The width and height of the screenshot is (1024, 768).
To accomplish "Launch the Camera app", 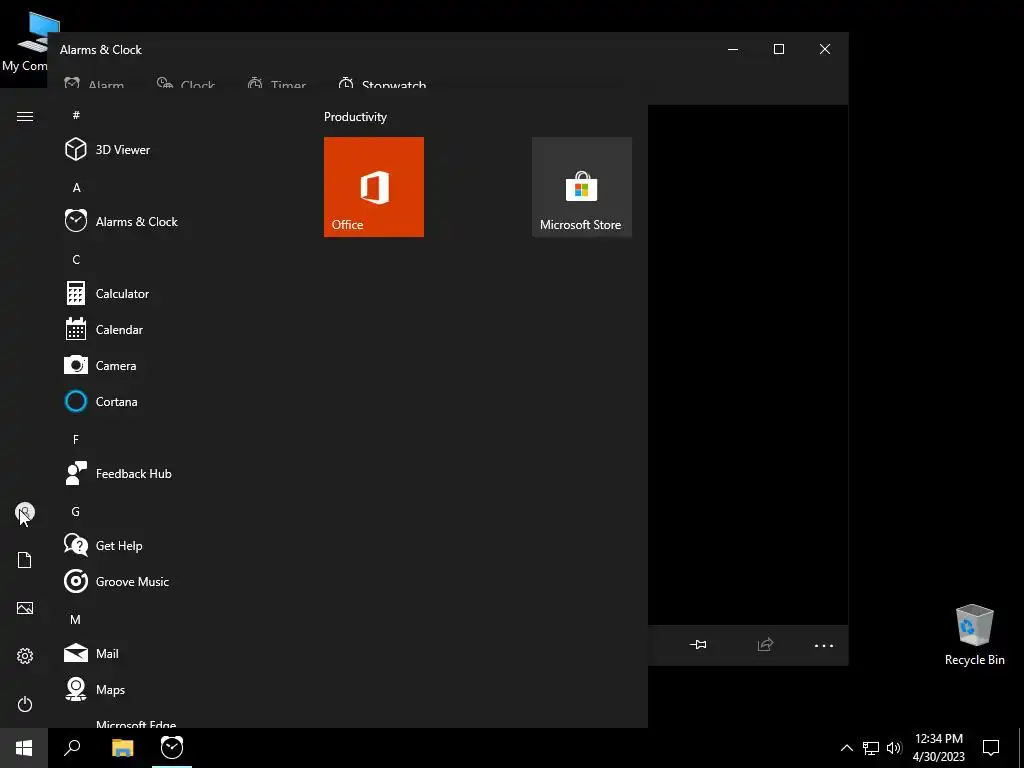I will point(176,365).
